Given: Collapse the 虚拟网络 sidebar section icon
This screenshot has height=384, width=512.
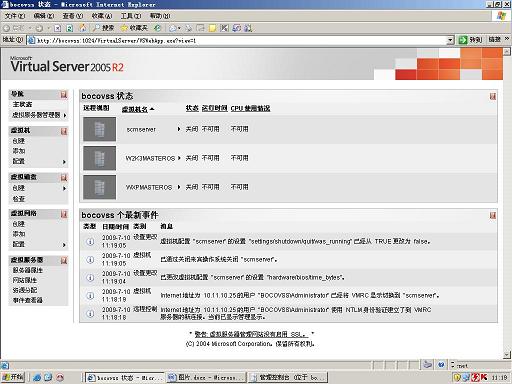Looking at the screenshot, I should (x=64, y=214).
